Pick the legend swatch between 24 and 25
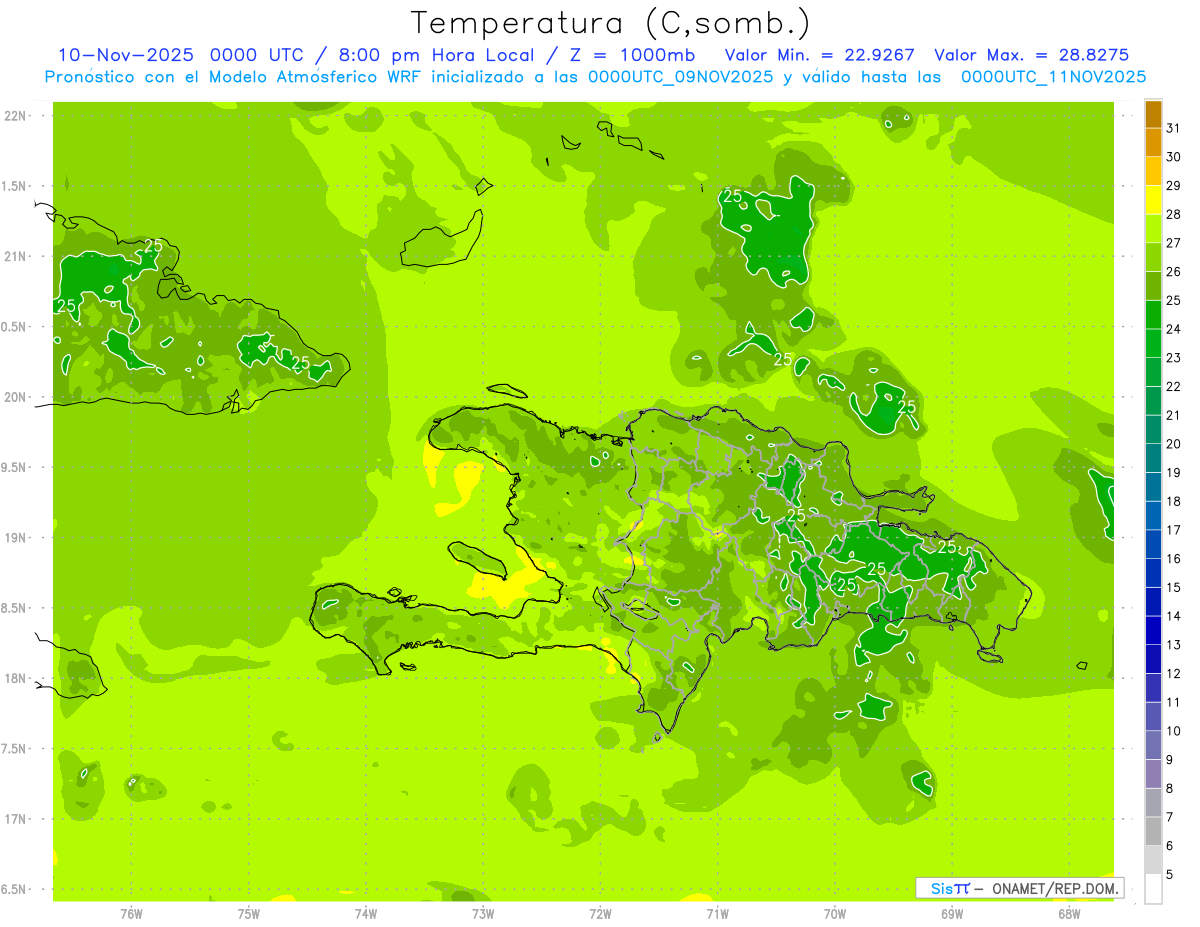Screen dimensions: 1200x927 pyautogui.click(x=1153, y=315)
